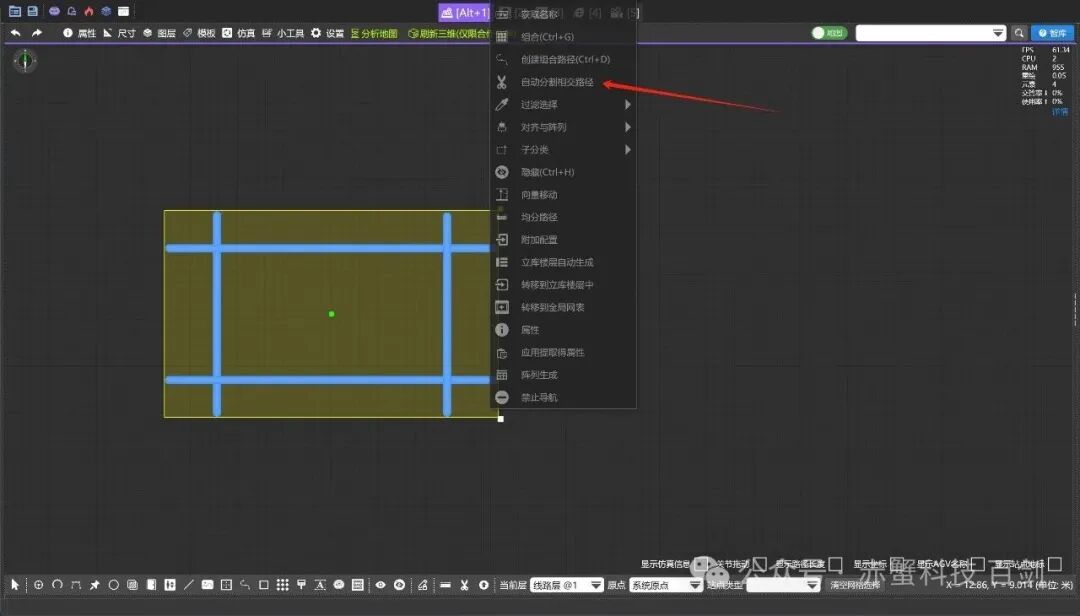Click the green 分析地图 button

pyautogui.click(x=374, y=33)
